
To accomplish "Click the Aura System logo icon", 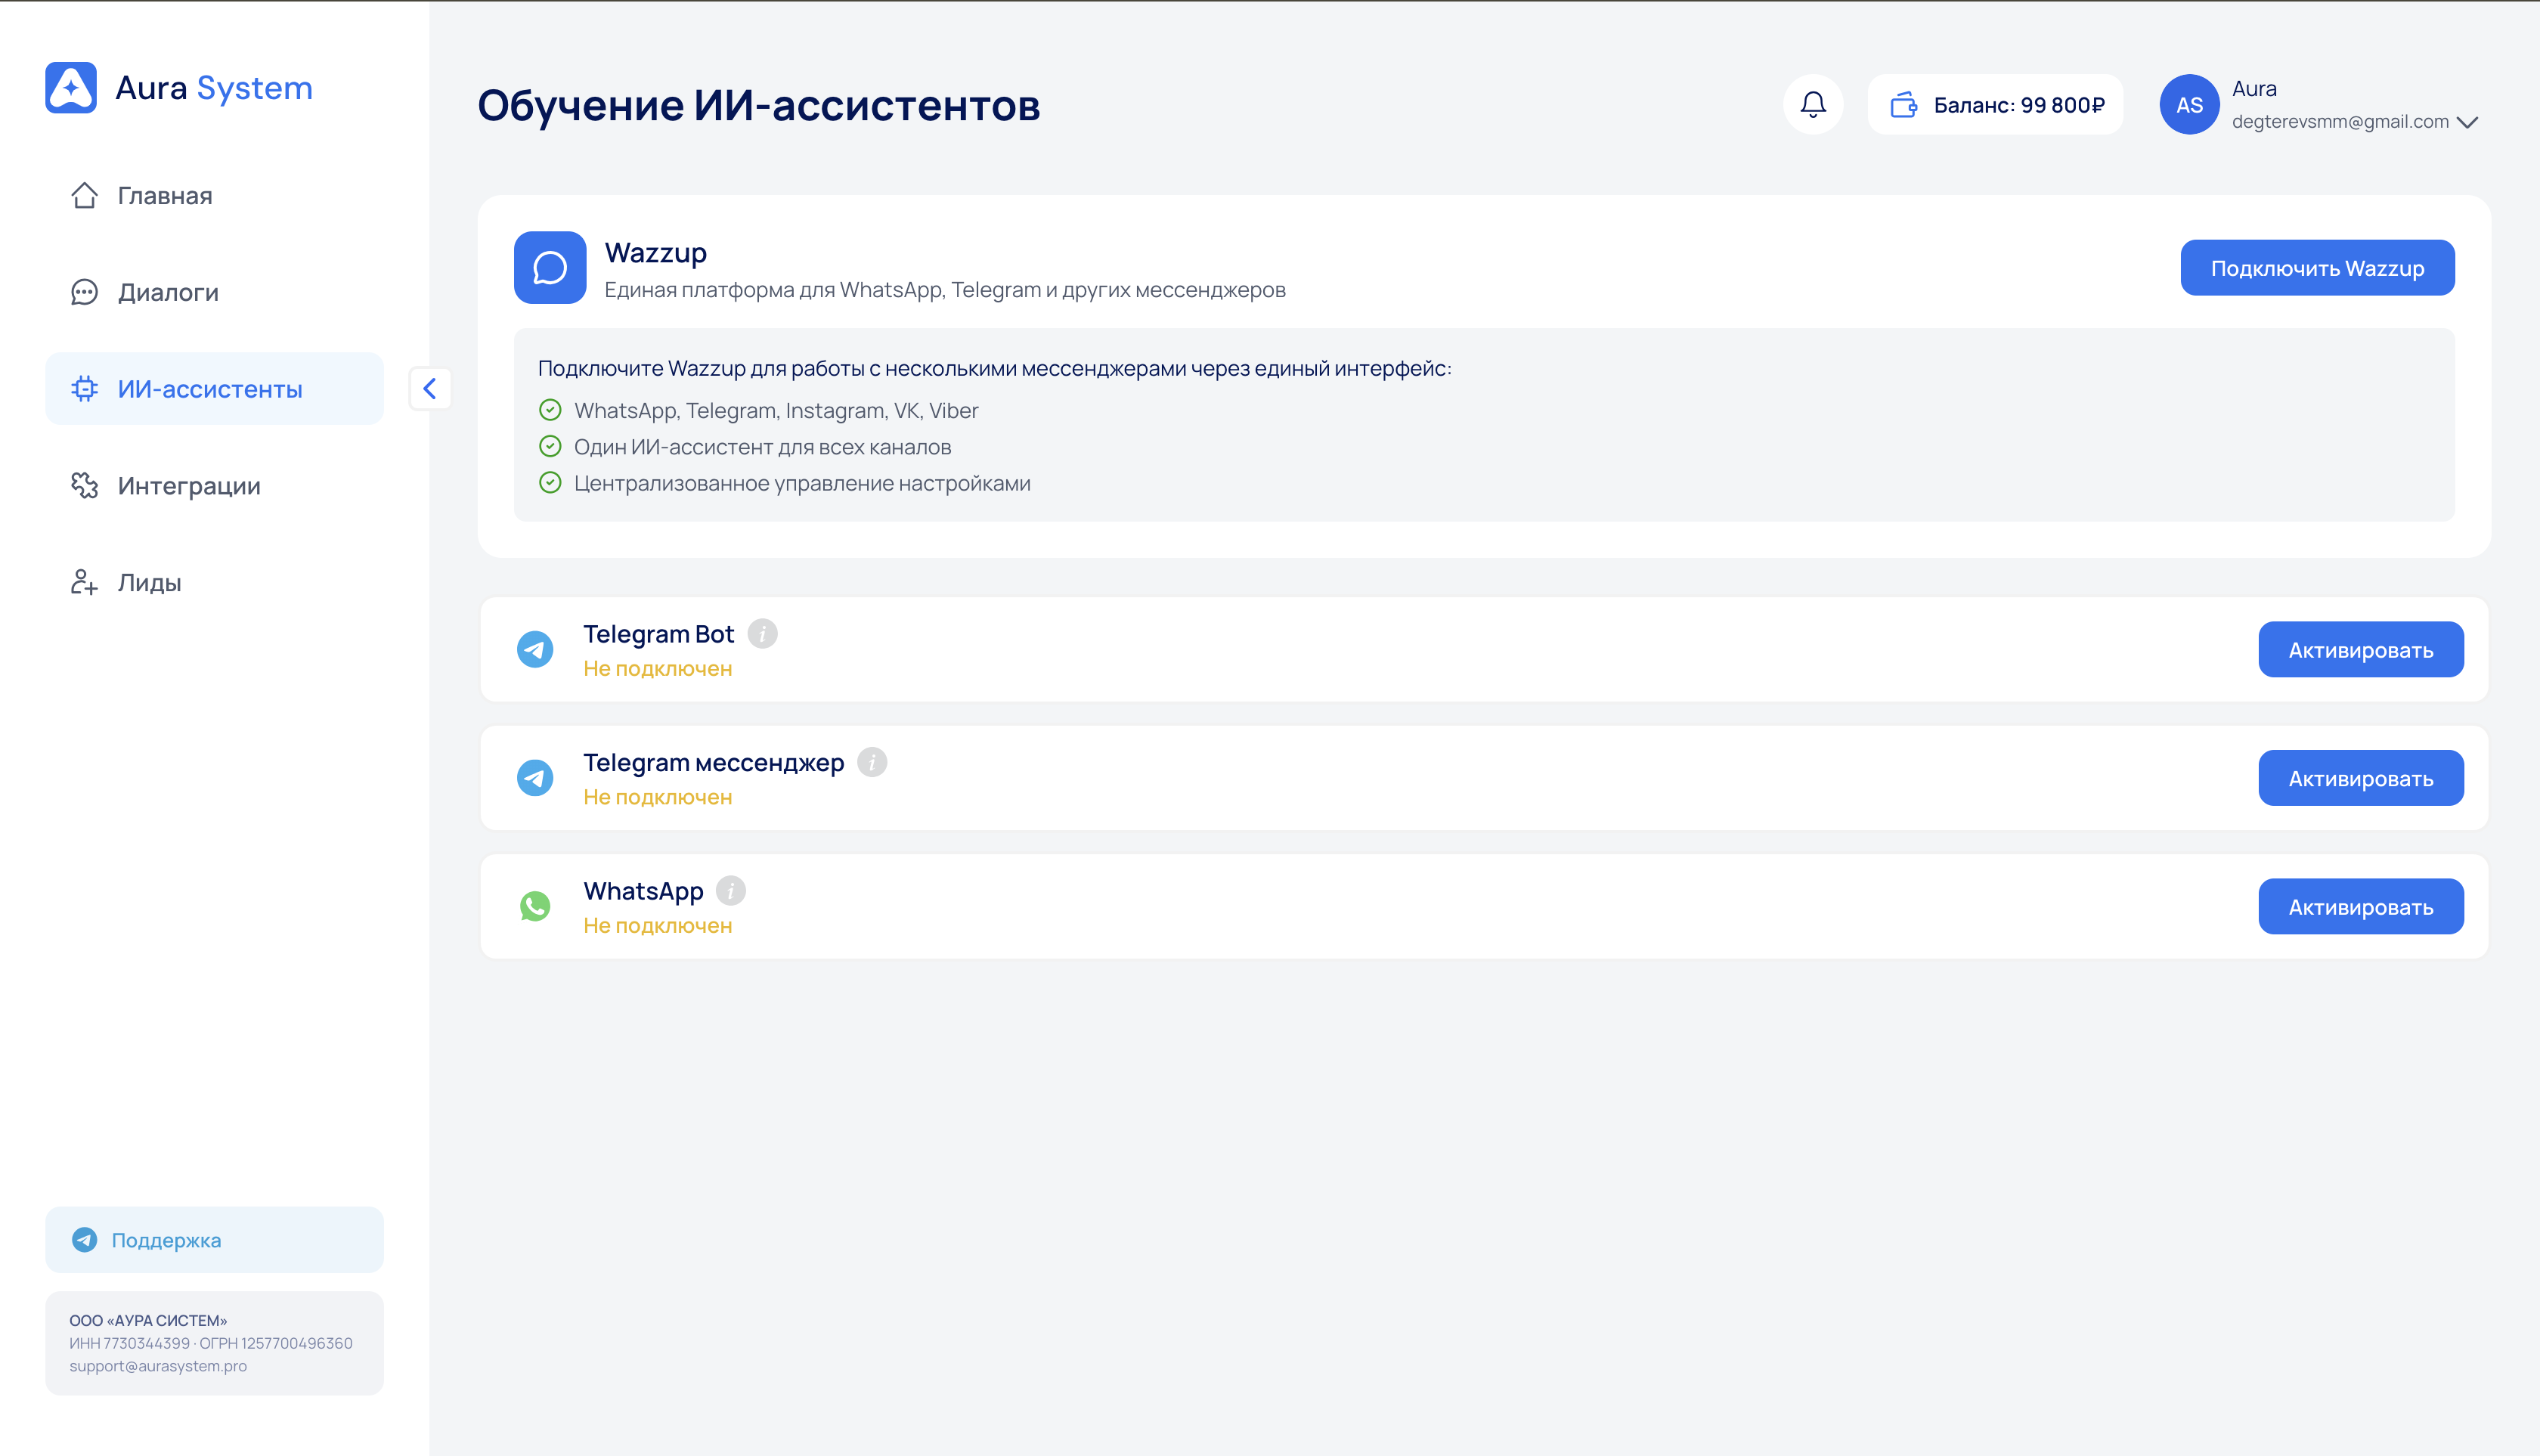I will point(71,88).
